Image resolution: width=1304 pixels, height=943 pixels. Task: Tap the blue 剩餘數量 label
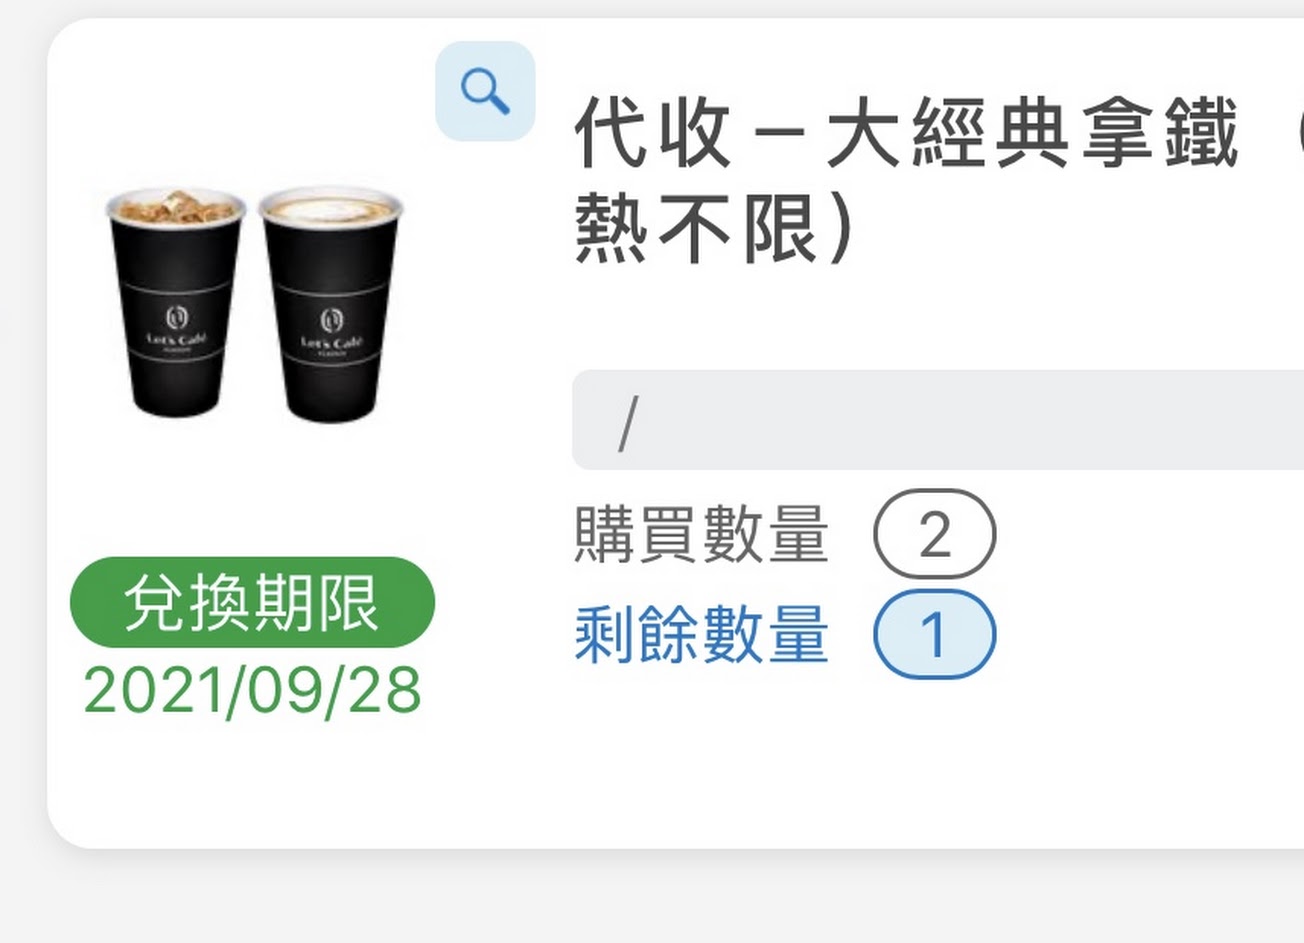point(702,635)
